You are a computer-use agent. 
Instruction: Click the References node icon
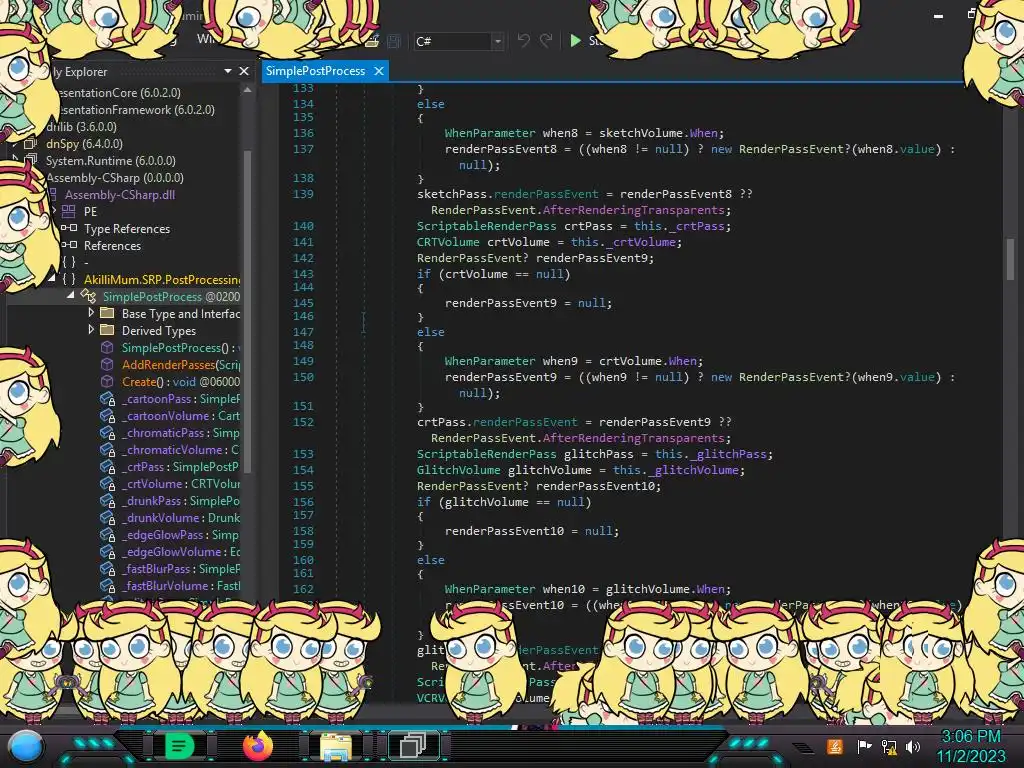click(x=69, y=245)
